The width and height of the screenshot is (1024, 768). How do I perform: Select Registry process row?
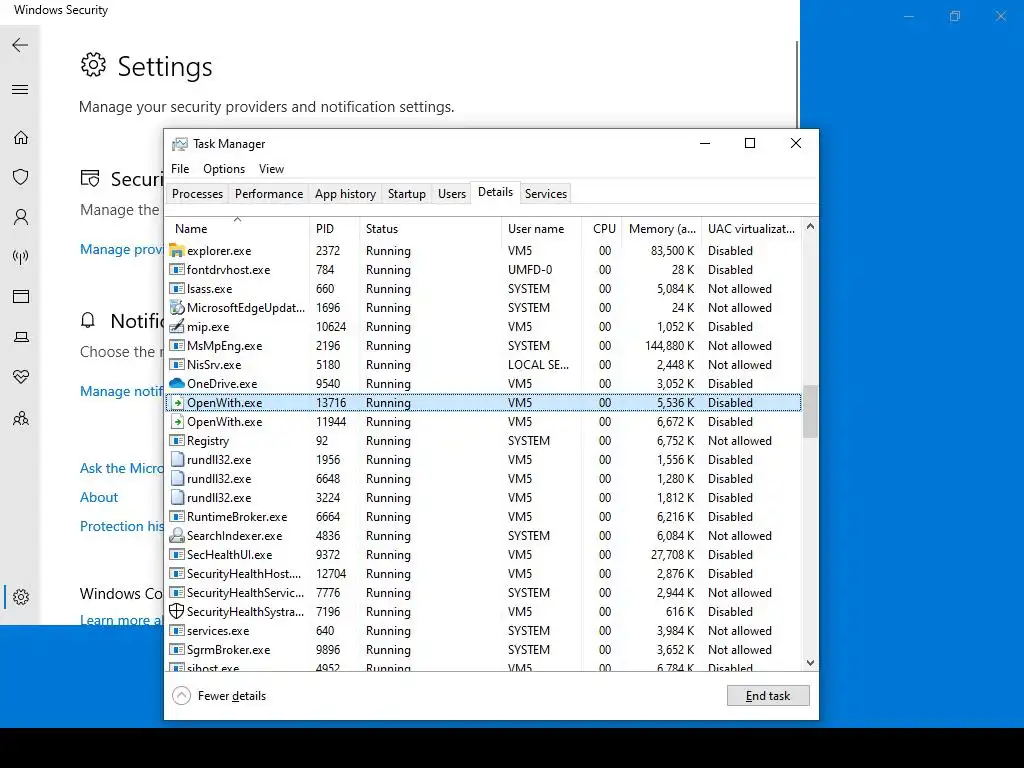coord(484,441)
